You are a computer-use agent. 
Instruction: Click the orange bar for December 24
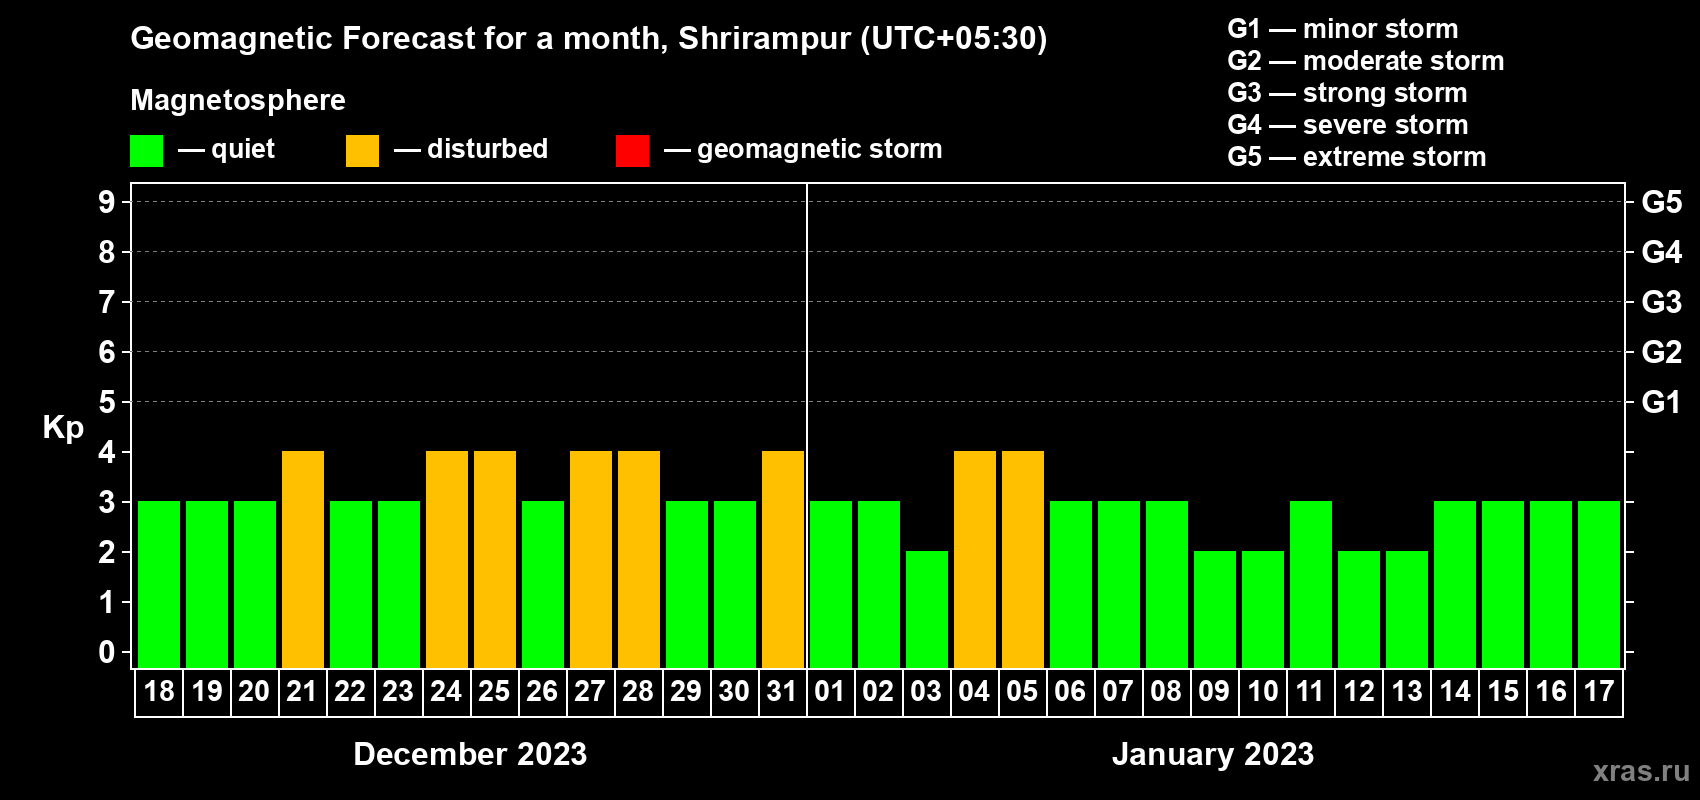click(x=447, y=559)
